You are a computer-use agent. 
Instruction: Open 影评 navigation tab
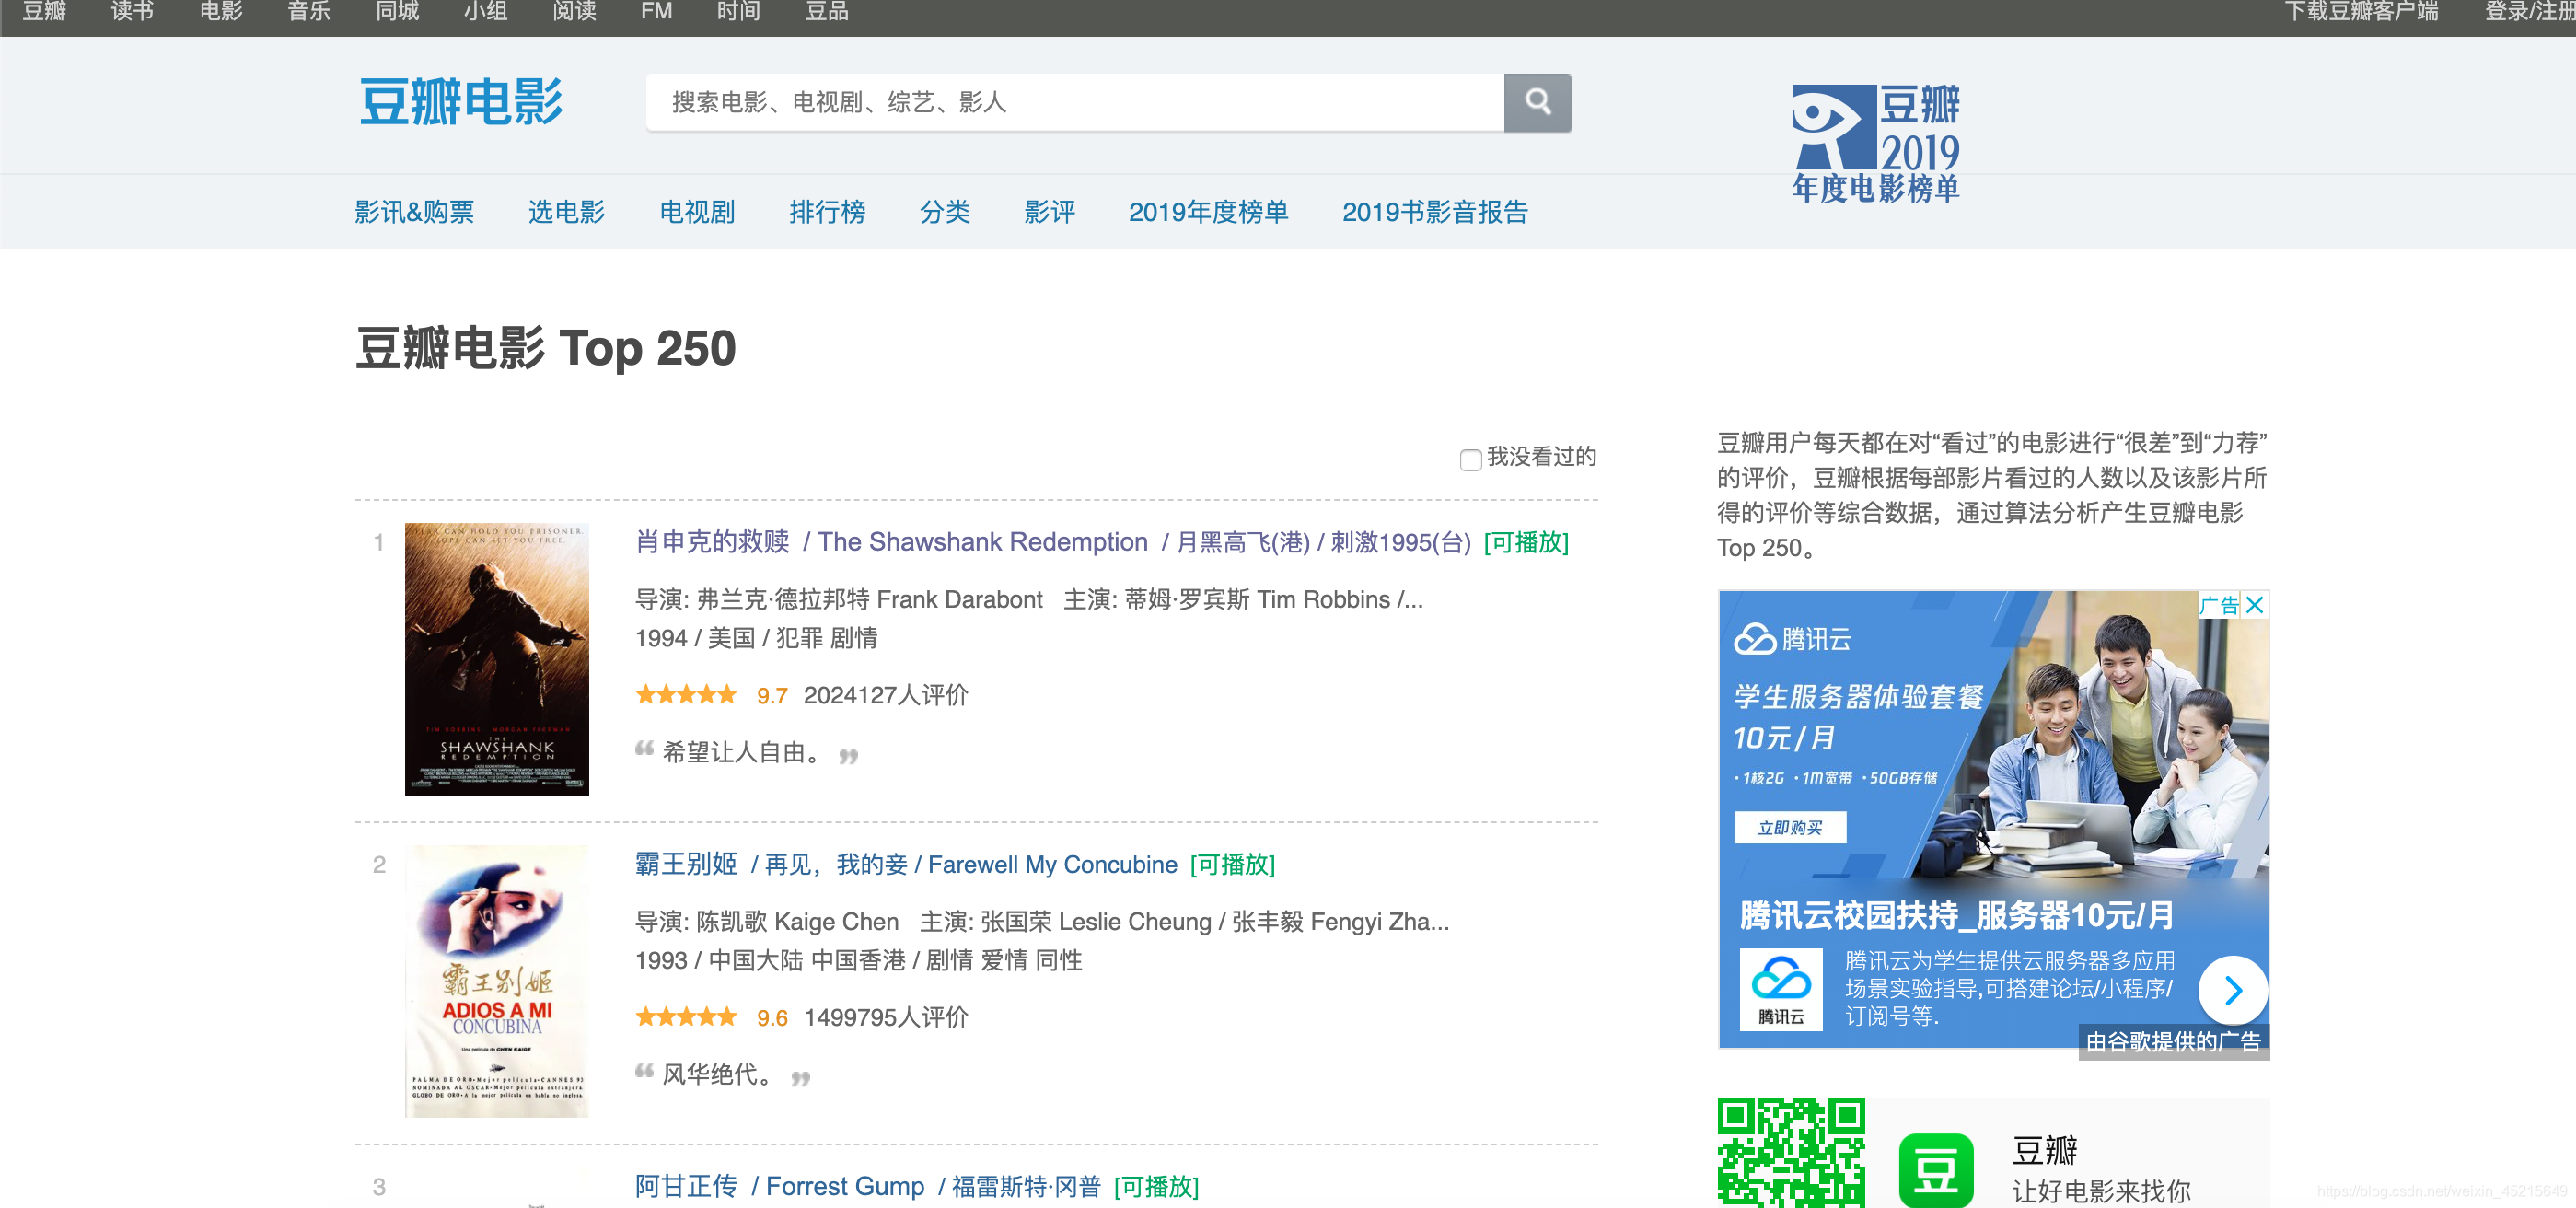coord(1049,212)
